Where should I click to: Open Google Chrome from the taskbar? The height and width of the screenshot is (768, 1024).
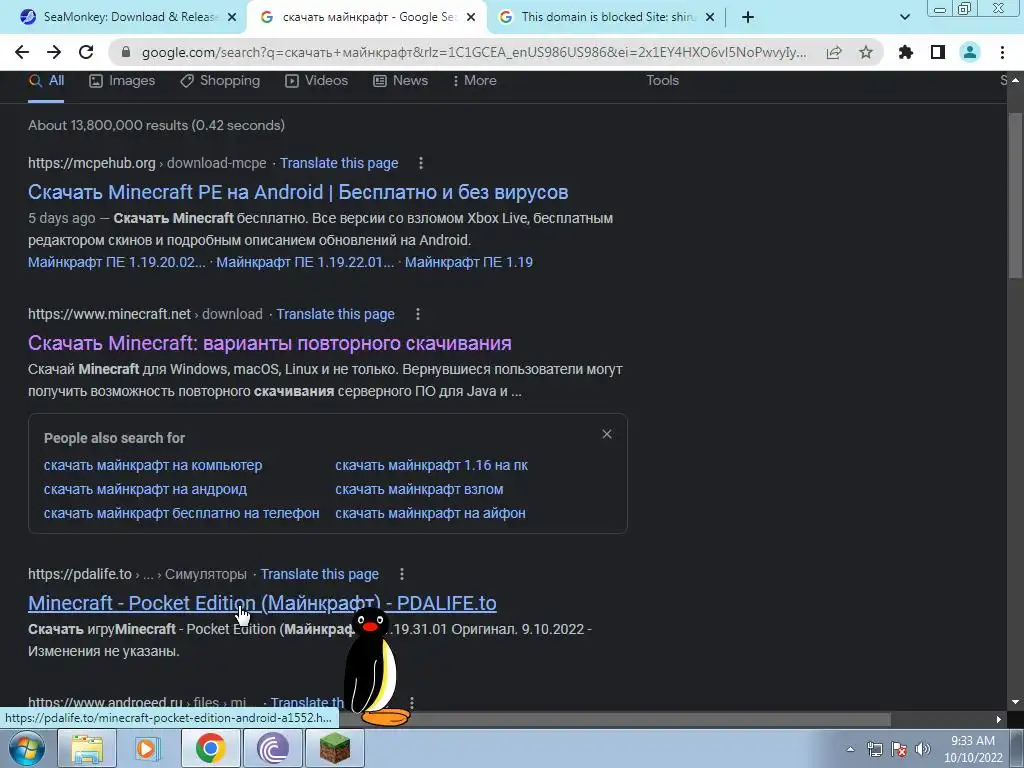(x=210, y=748)
